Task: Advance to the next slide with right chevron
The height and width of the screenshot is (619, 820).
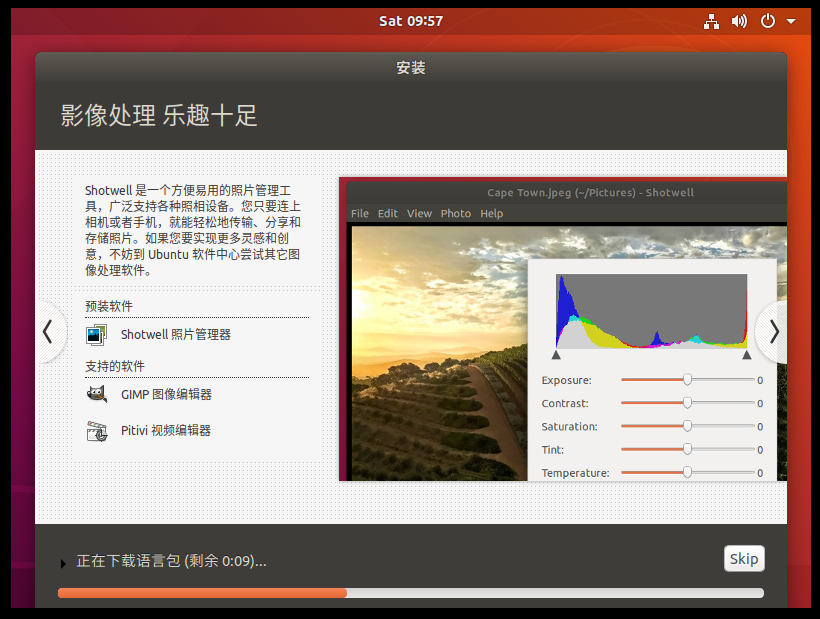Action: tap(774, 331)
